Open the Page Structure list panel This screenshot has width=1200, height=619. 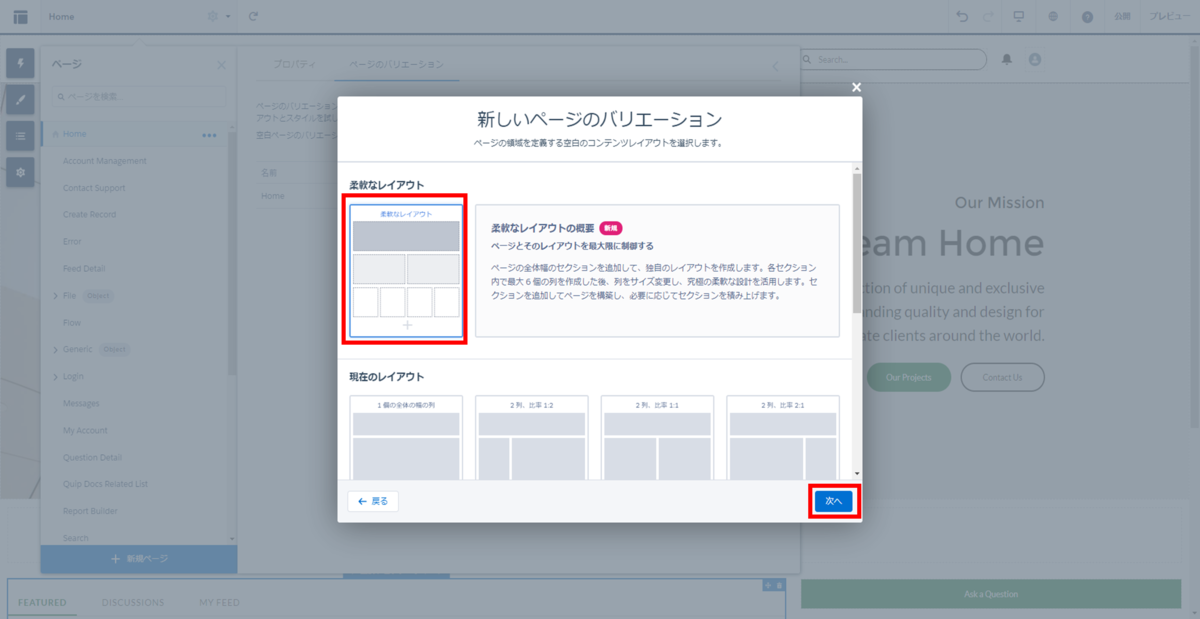(21, 135)
